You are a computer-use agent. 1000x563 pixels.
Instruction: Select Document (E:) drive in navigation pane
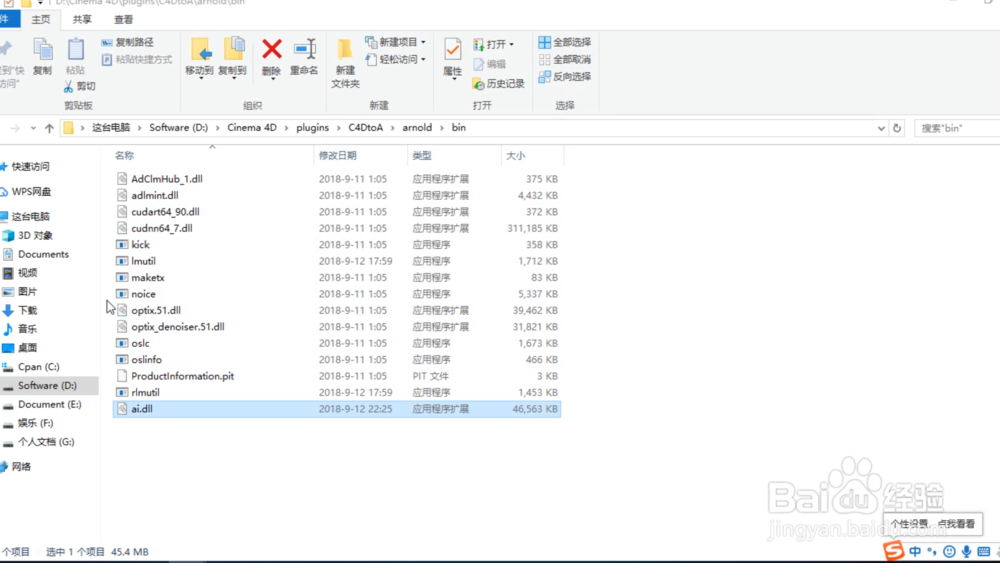pos(49,404)
